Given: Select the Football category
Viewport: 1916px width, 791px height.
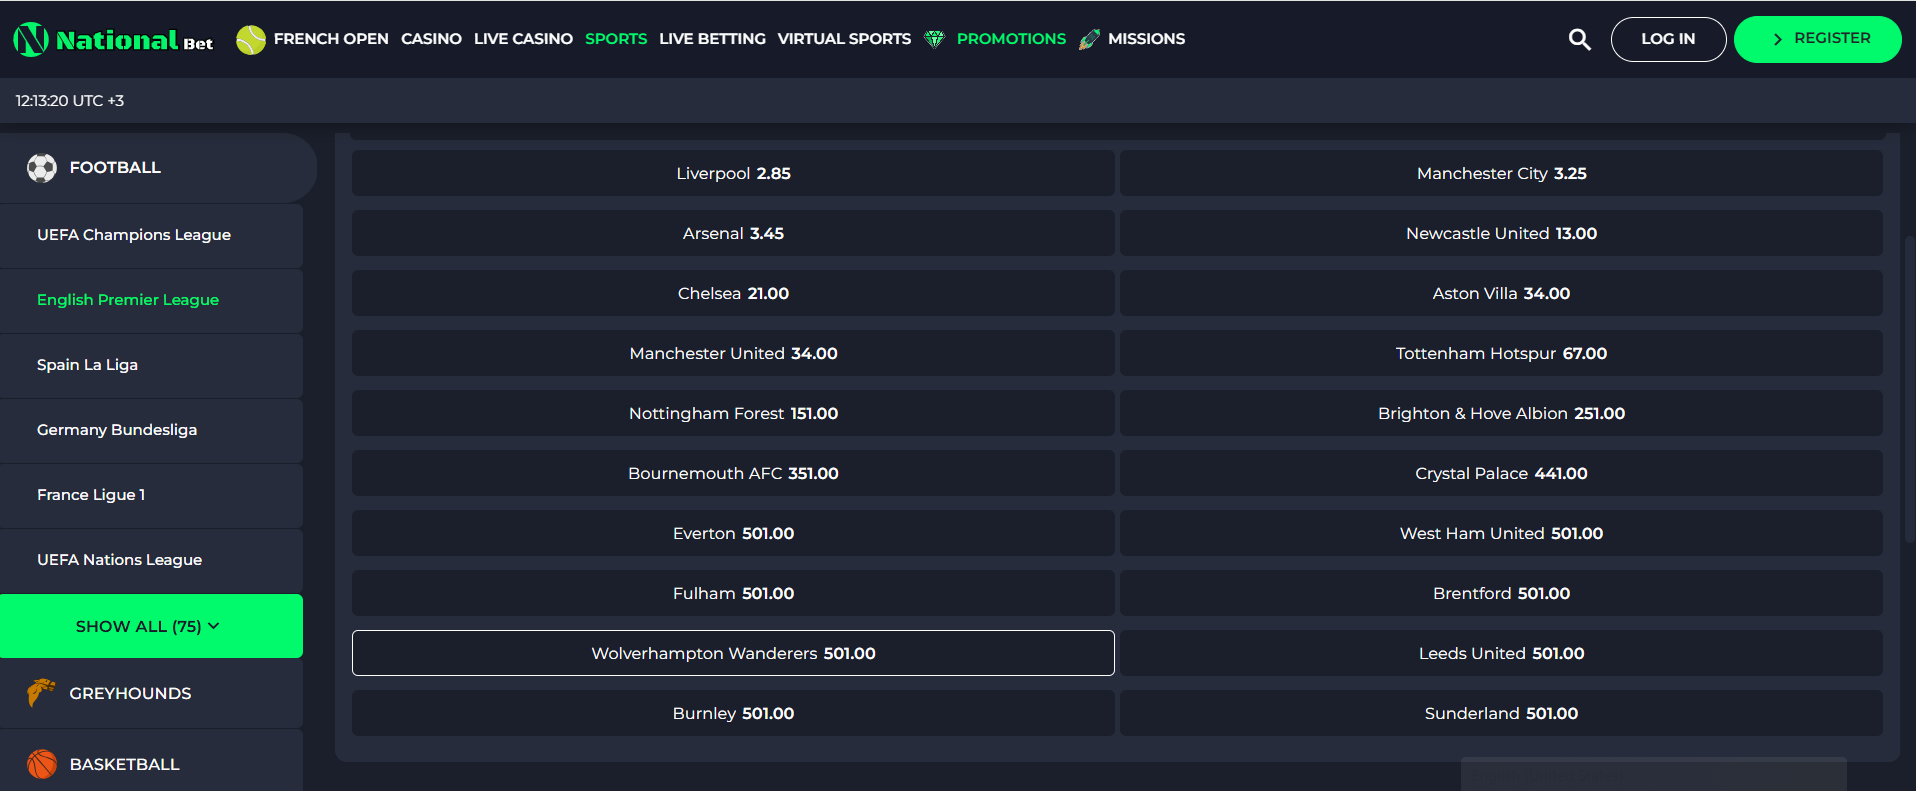Looking at the screenshot, I should [x=158, y=168].
